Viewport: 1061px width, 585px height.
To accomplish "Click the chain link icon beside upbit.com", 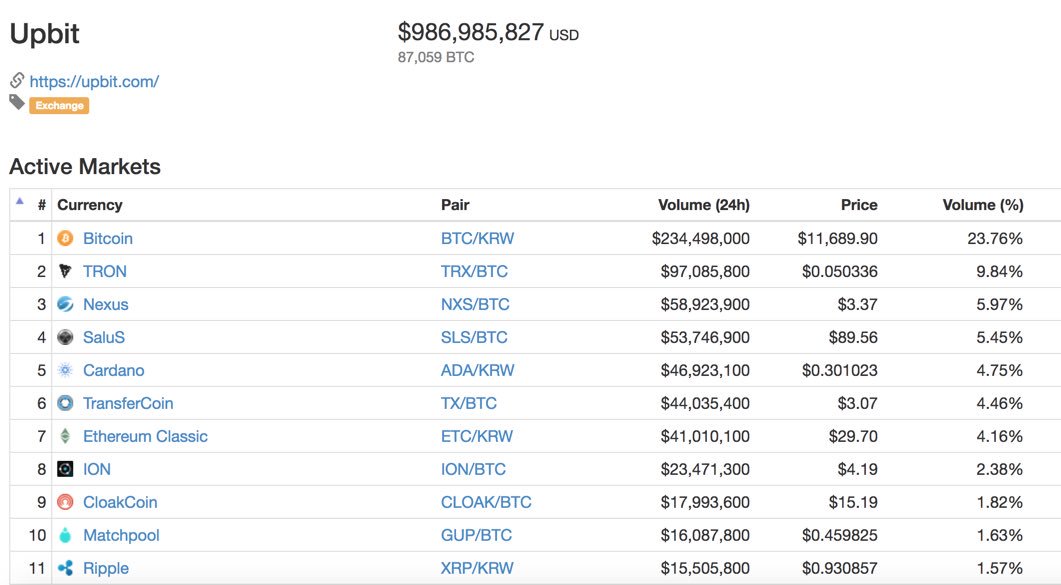I will point(17,80).
